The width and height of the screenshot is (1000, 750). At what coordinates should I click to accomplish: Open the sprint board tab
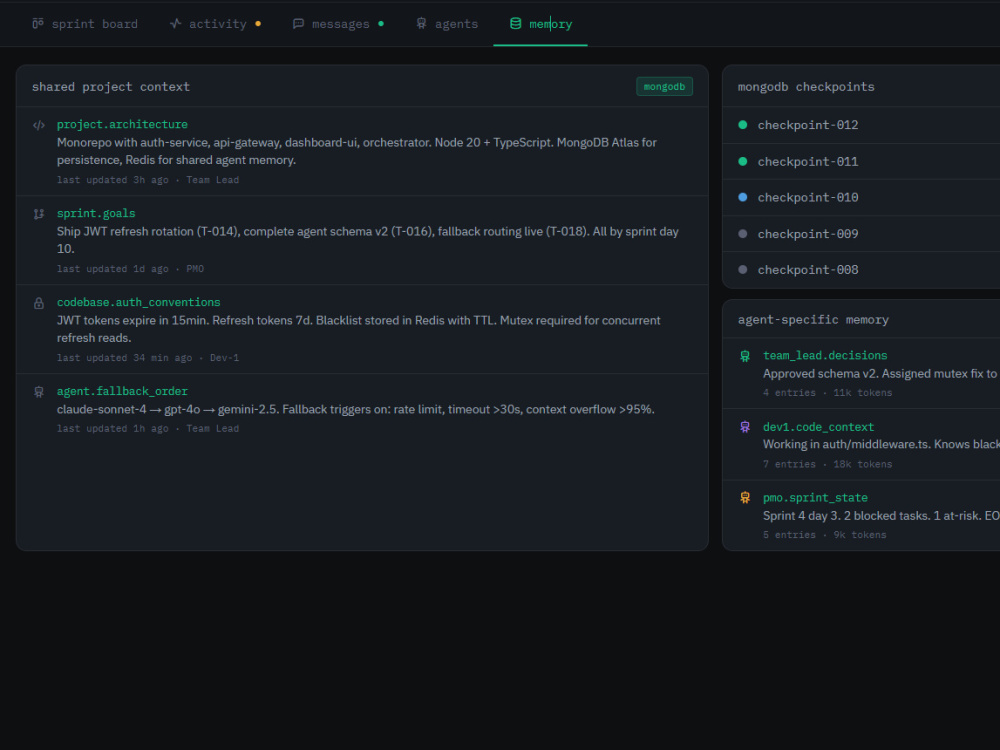(85, 24)
